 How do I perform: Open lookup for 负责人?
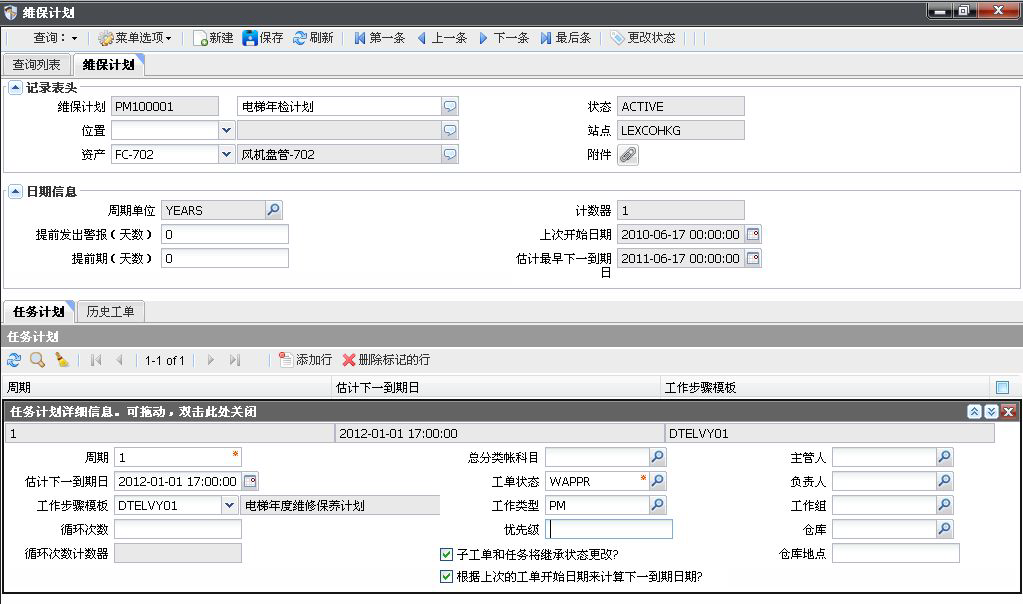tap(945, 481)
